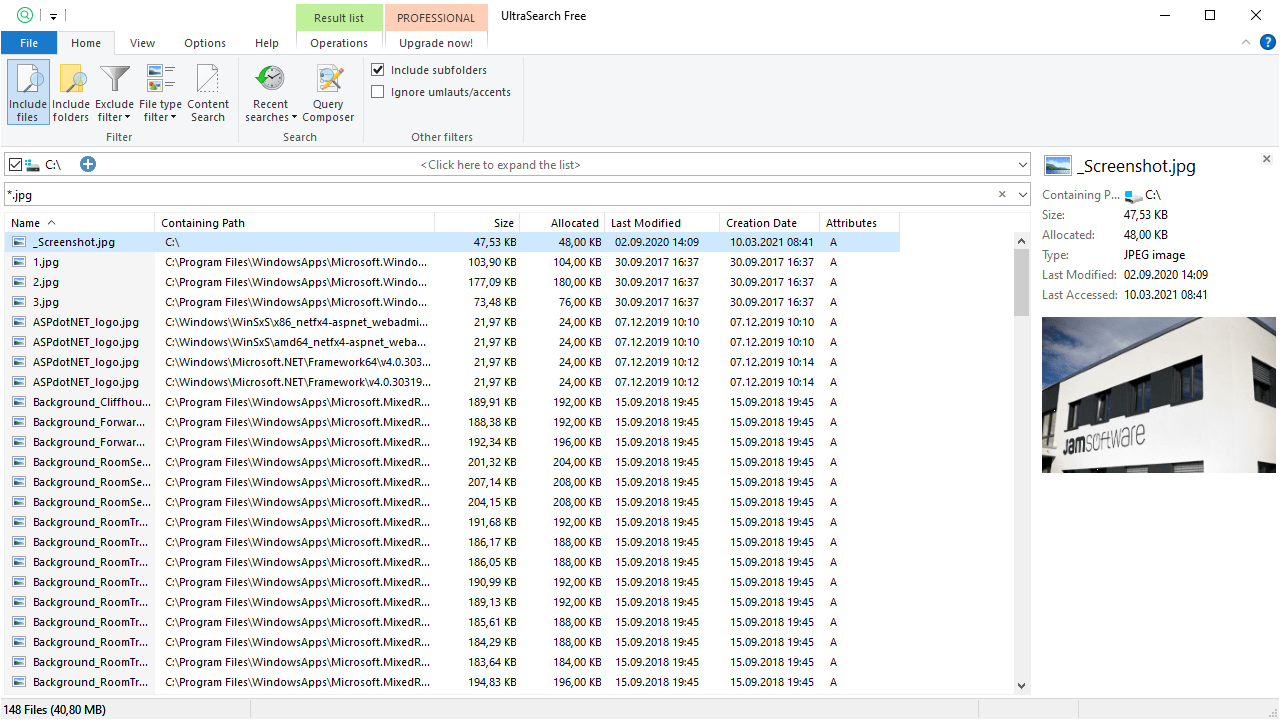Viewport: 1280px width, 720px height.
Task: Click the results vertical scrollbar thumb
Action: point(1021,282)
